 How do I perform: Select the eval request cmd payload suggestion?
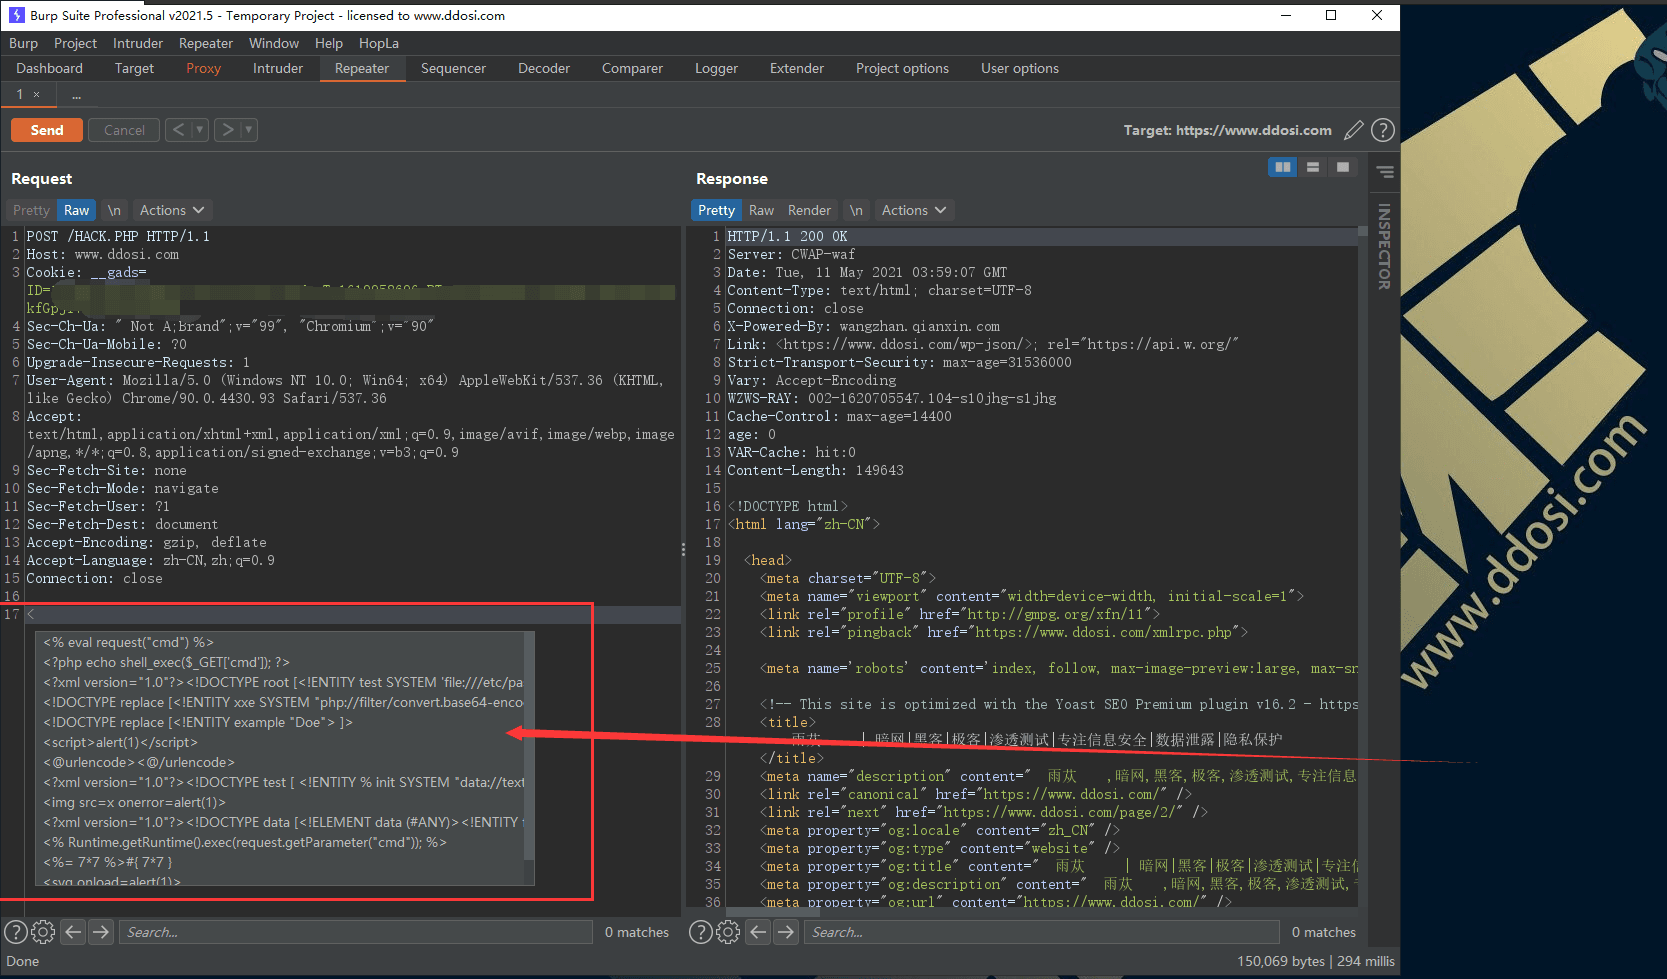(x=280, y=642)
